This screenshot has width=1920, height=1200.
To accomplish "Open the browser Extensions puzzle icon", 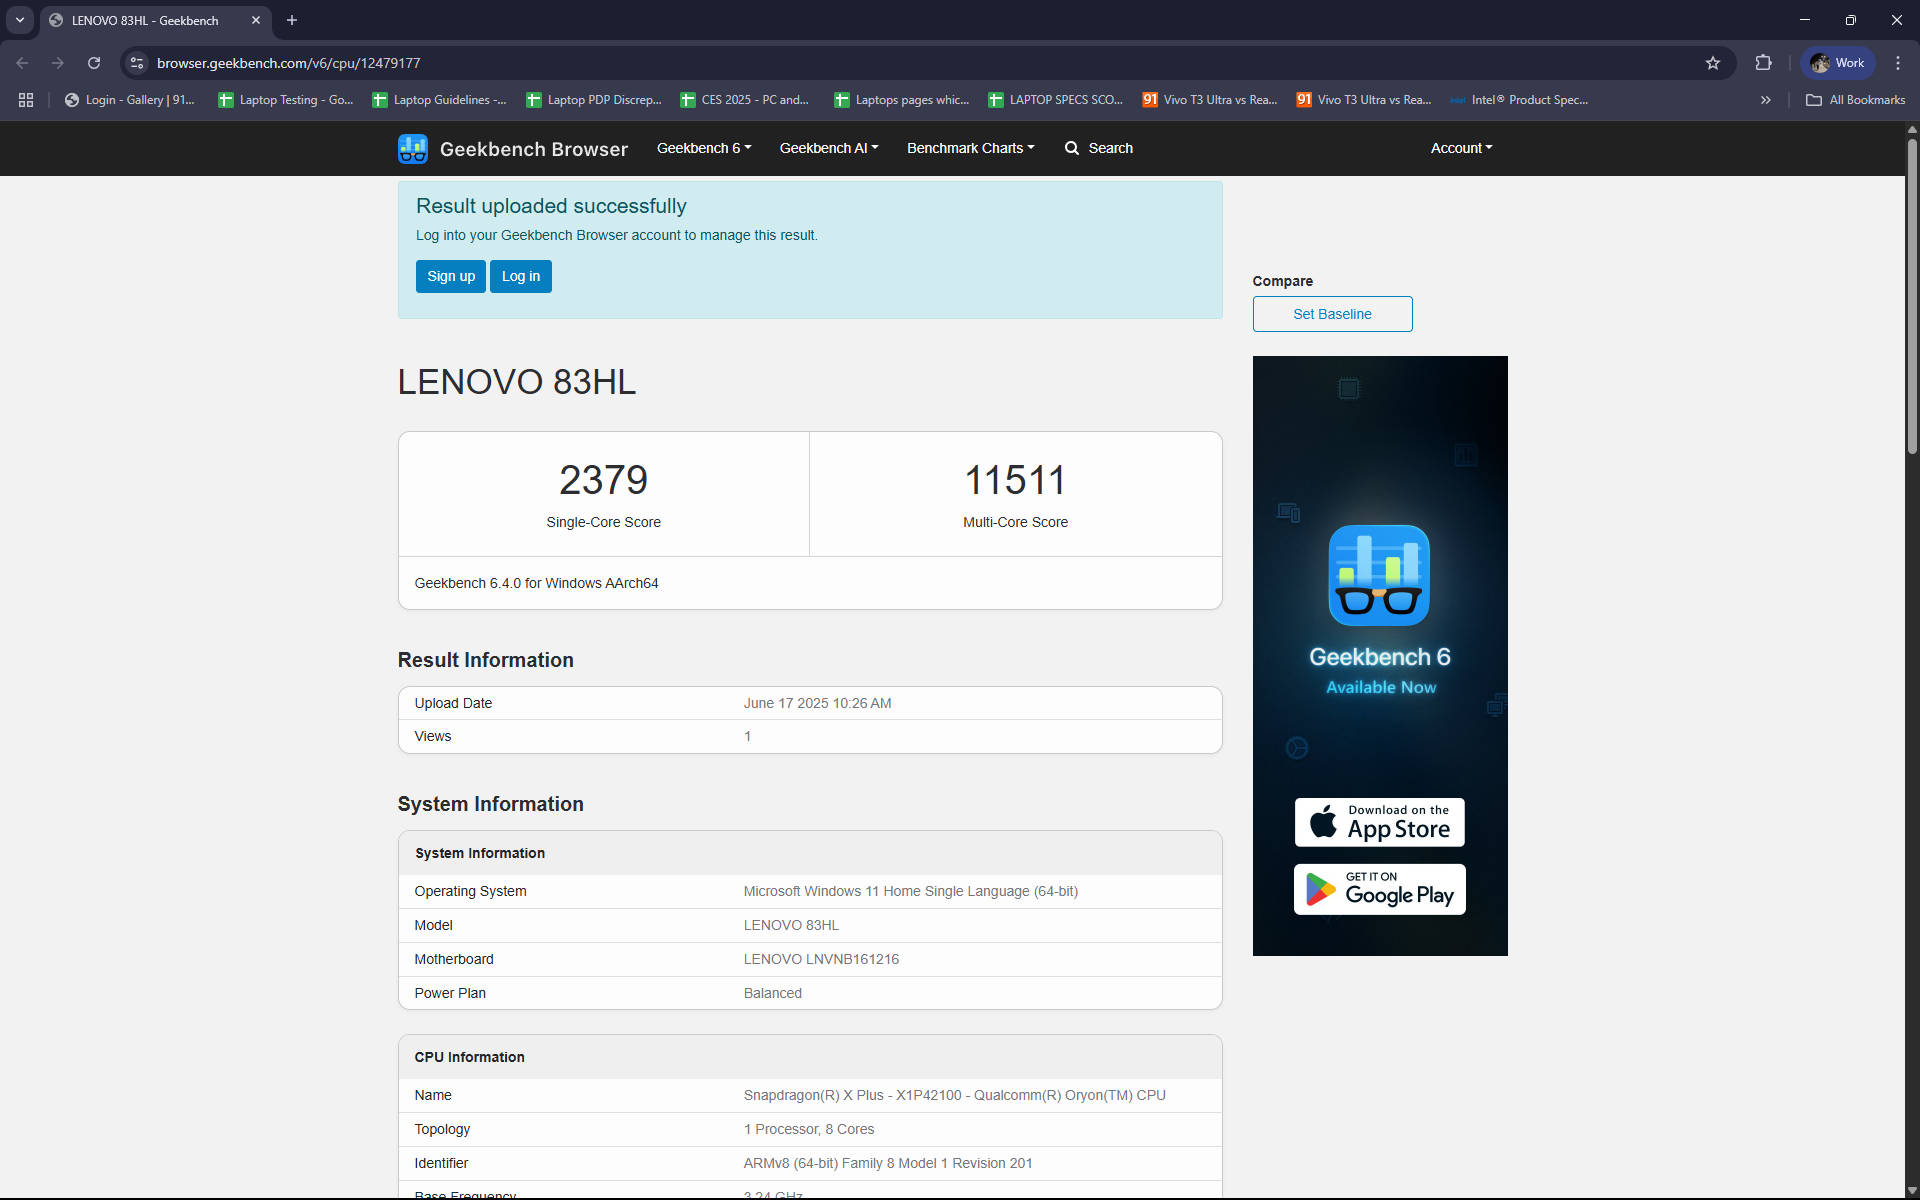I will [1763, 63].
